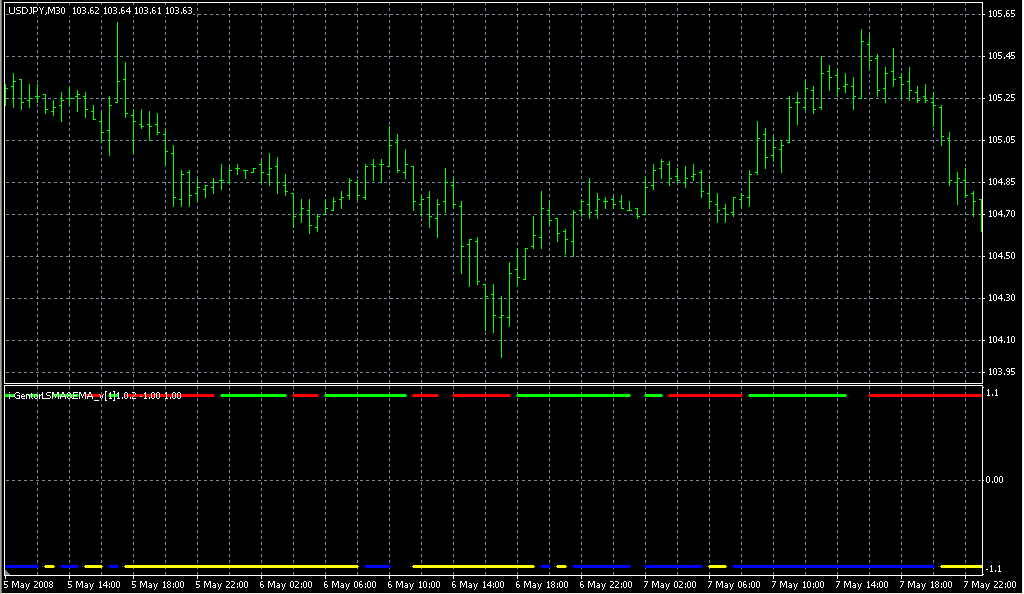Click the 105.65 price scale label
Viewport: 1024px width, 594px height.
pos(1000,14)
